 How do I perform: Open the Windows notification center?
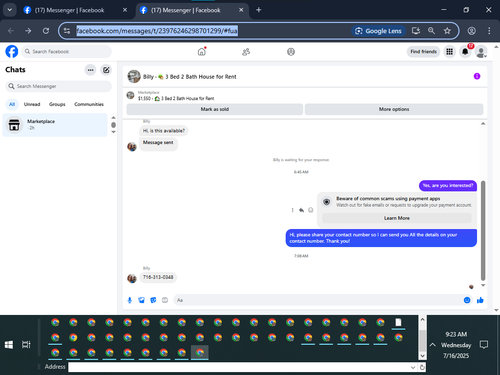pos(484,345)
